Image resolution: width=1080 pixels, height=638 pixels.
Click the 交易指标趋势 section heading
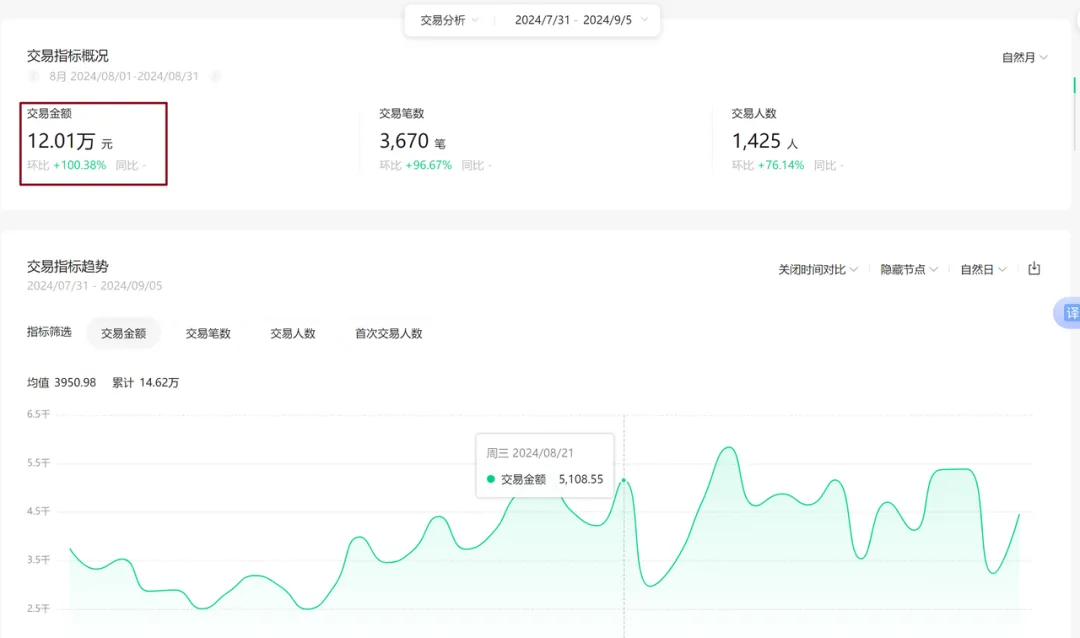(68, 267)
